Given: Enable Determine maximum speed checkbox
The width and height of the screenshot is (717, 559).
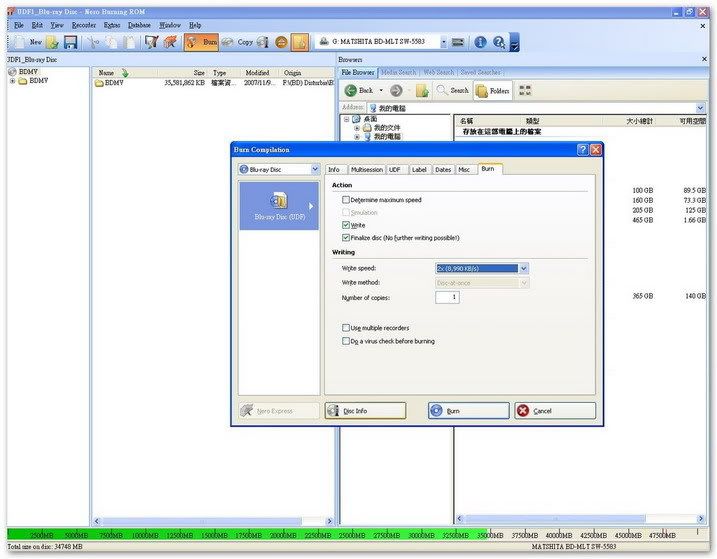Looking at the screenshot, I should [346, 200].
